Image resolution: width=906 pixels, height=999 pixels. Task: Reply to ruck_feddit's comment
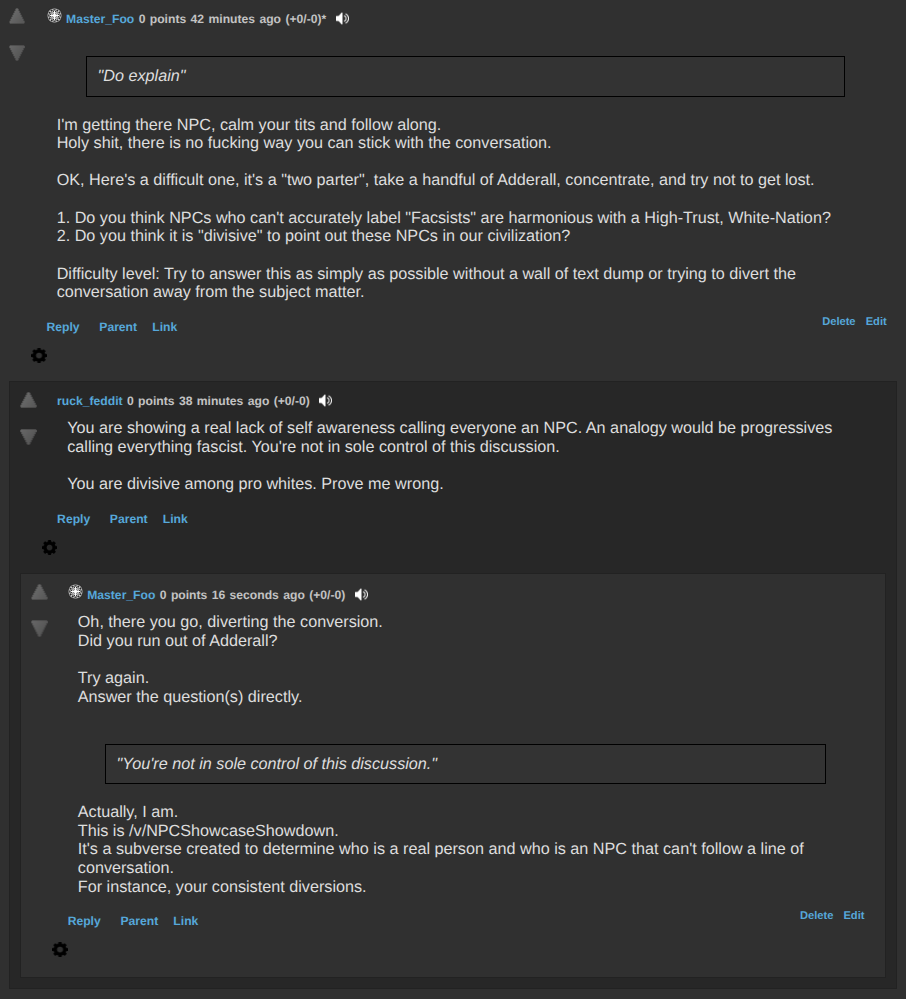click(x=73, y=519)
